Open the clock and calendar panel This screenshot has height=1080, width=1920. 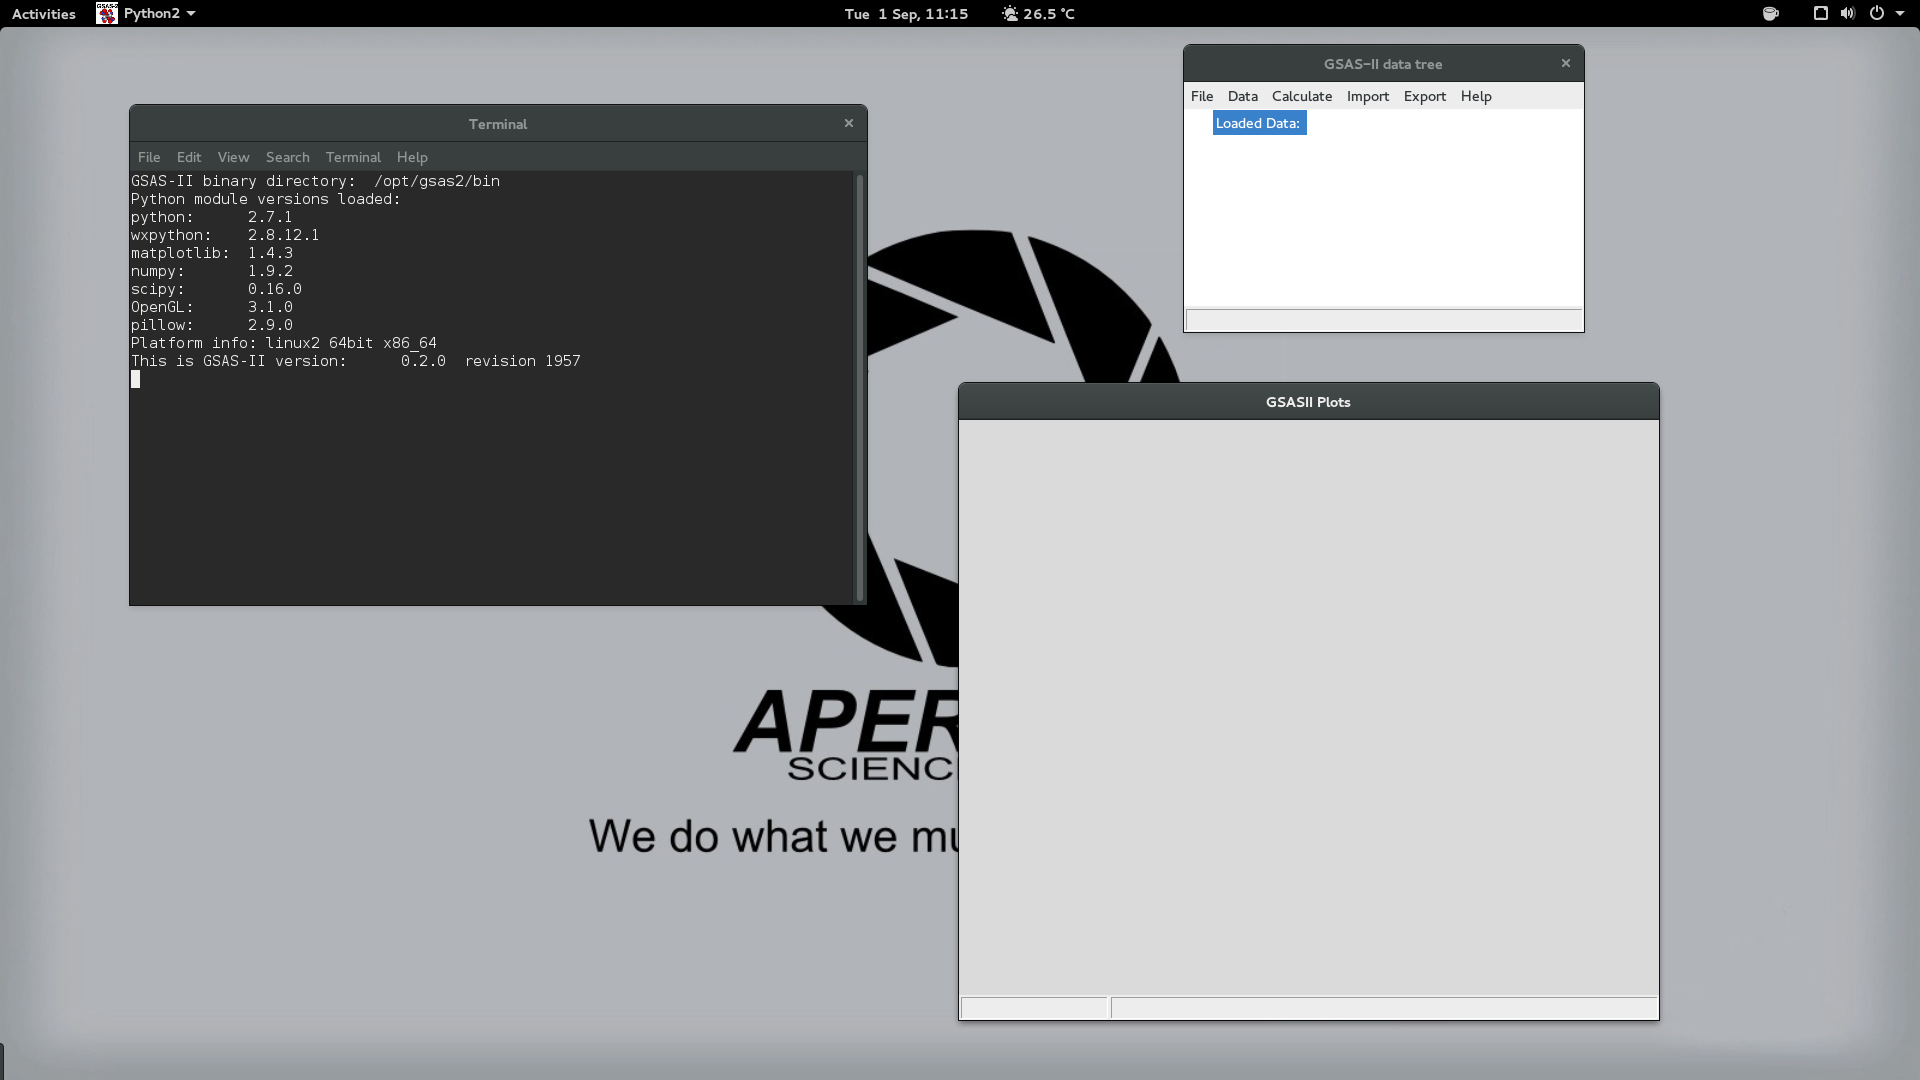click(906, 14)
